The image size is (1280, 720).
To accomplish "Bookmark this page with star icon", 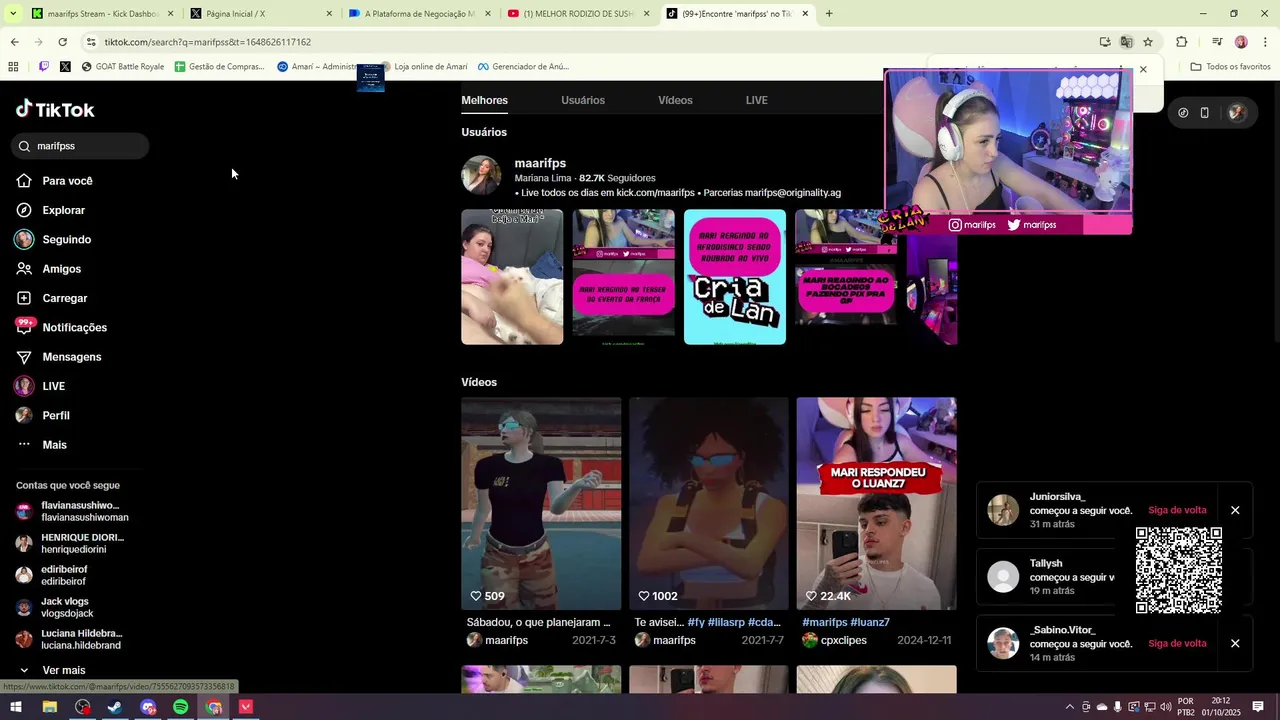I will pos(1148,42).
